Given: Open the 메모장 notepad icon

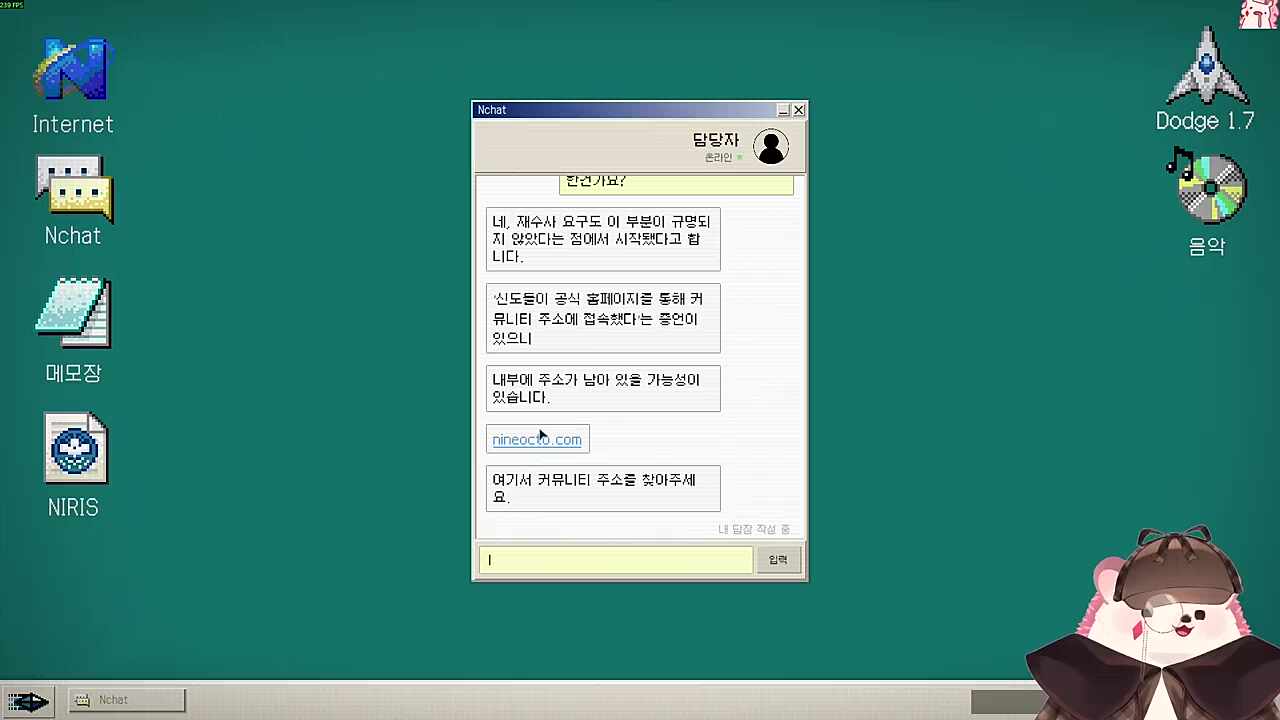Looking at the screenshot, I should [x=73, y=331].
